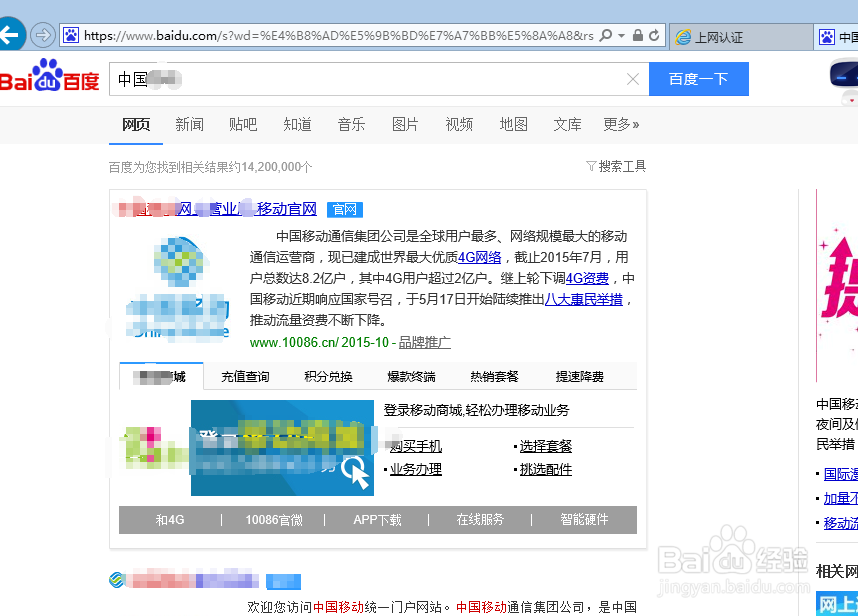
Task: Click the 品牌推广 link
Action: tap(425, 343)
